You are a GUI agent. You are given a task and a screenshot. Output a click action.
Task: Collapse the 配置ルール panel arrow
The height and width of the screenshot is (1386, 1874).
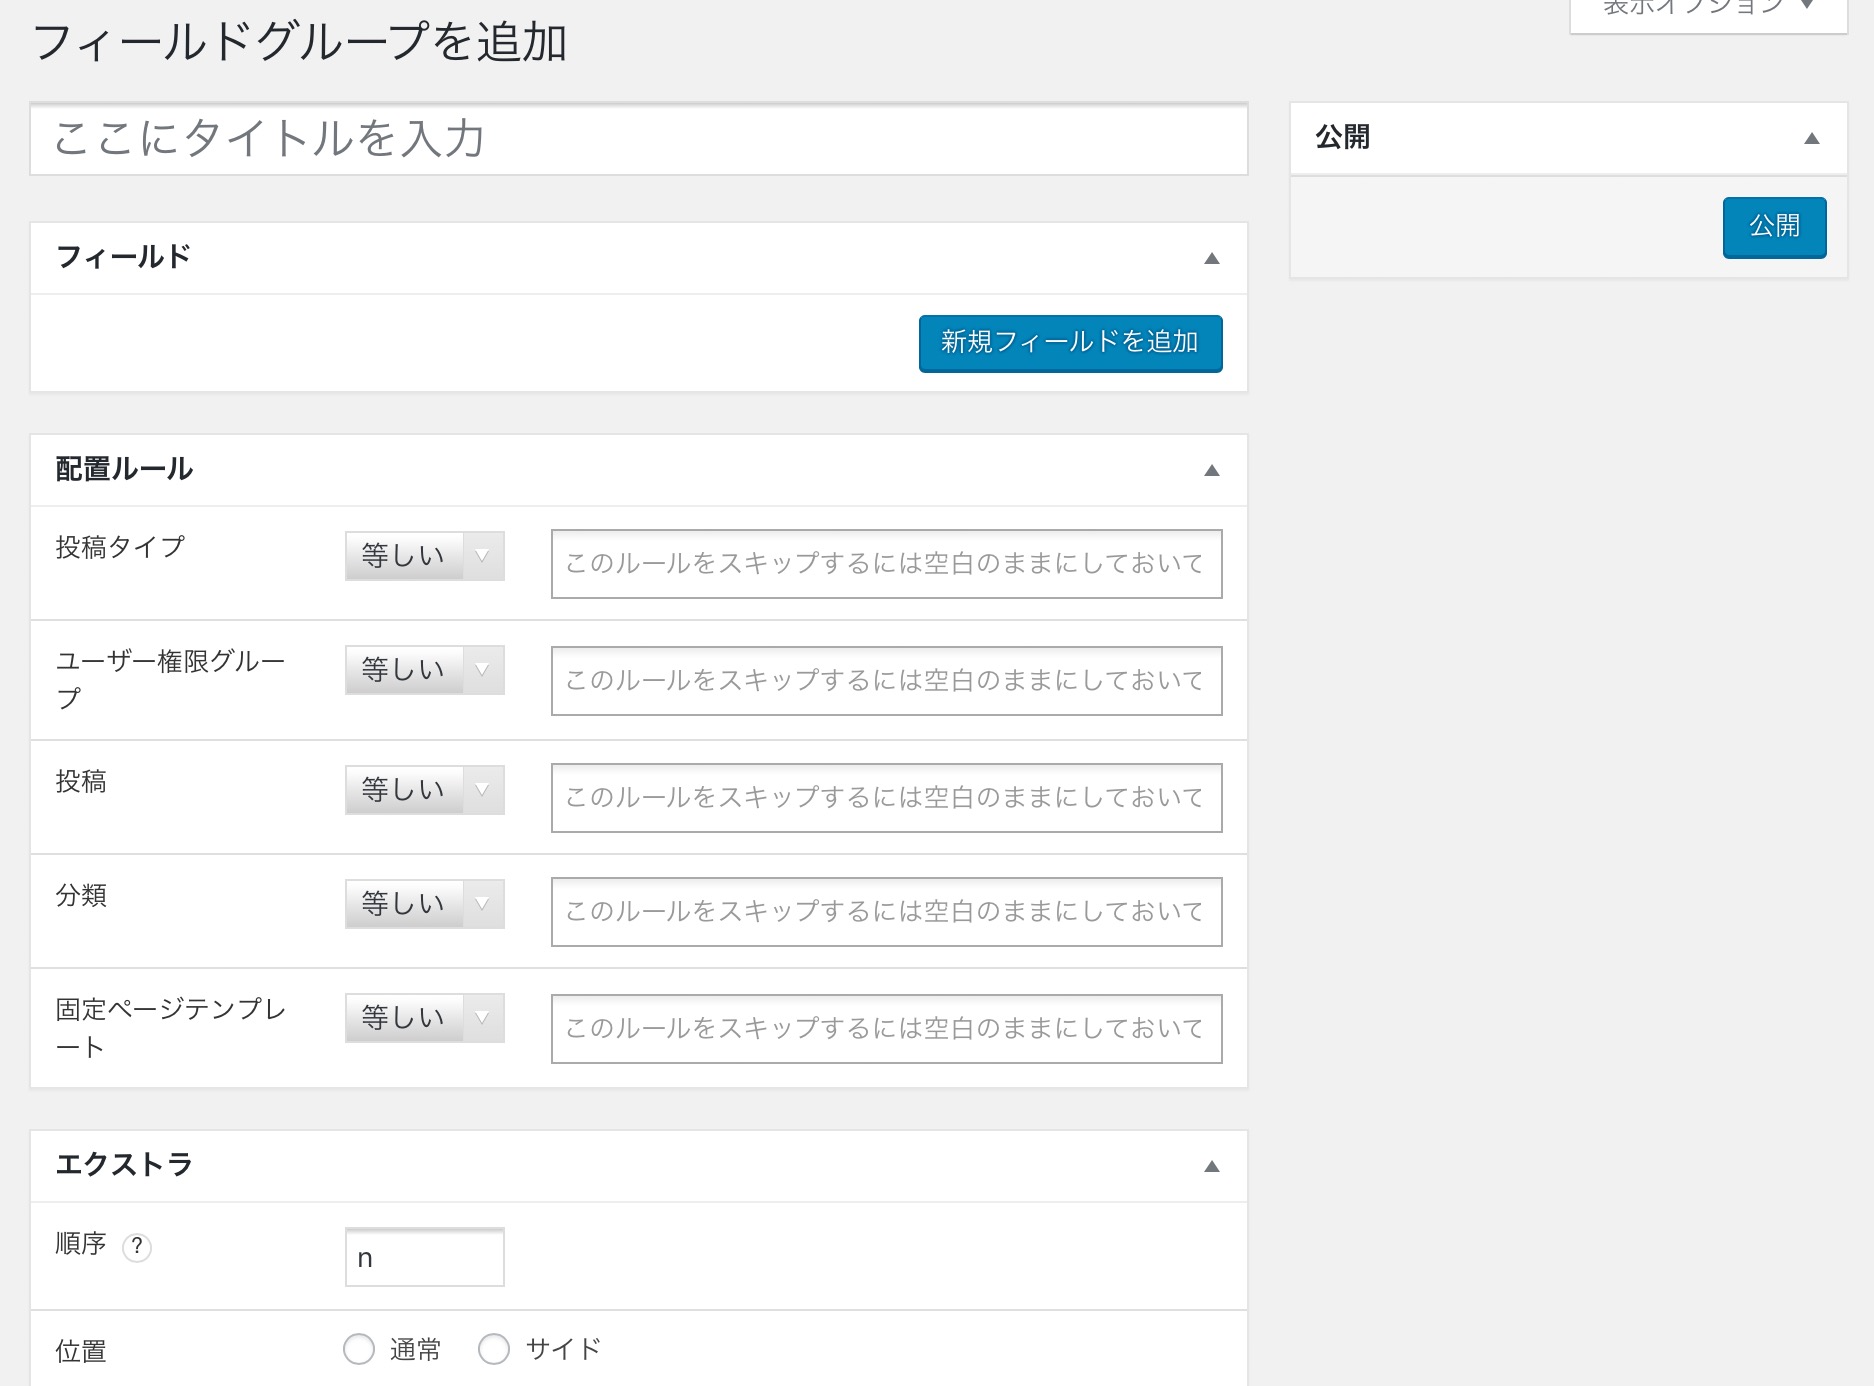pyautogui.click(x=1212, y=470)
